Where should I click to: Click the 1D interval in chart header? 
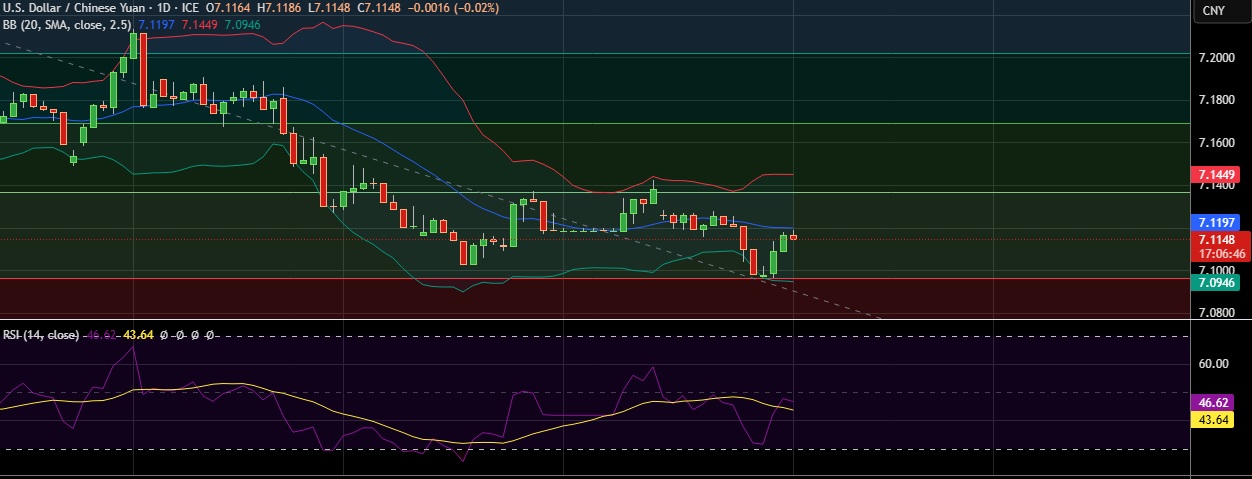160,8
